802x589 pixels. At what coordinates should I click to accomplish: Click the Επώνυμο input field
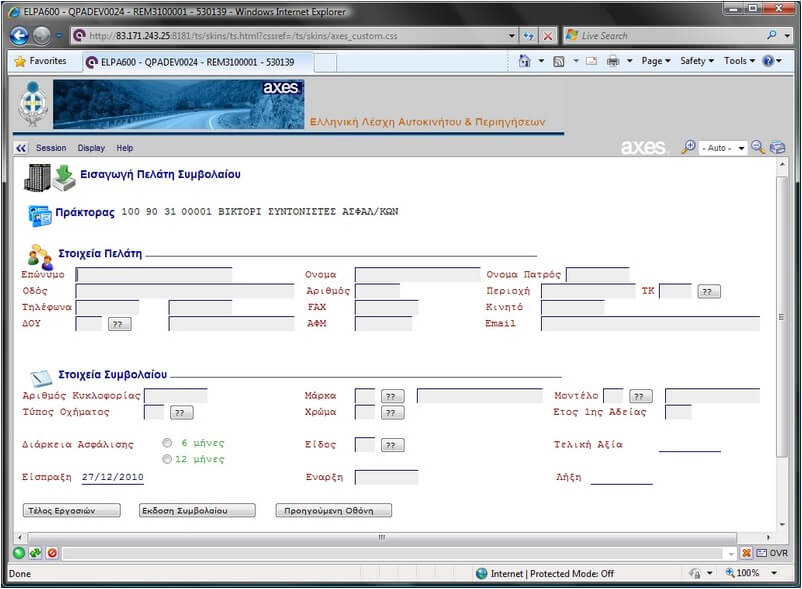pyautogui.click(x=153, y=275)
